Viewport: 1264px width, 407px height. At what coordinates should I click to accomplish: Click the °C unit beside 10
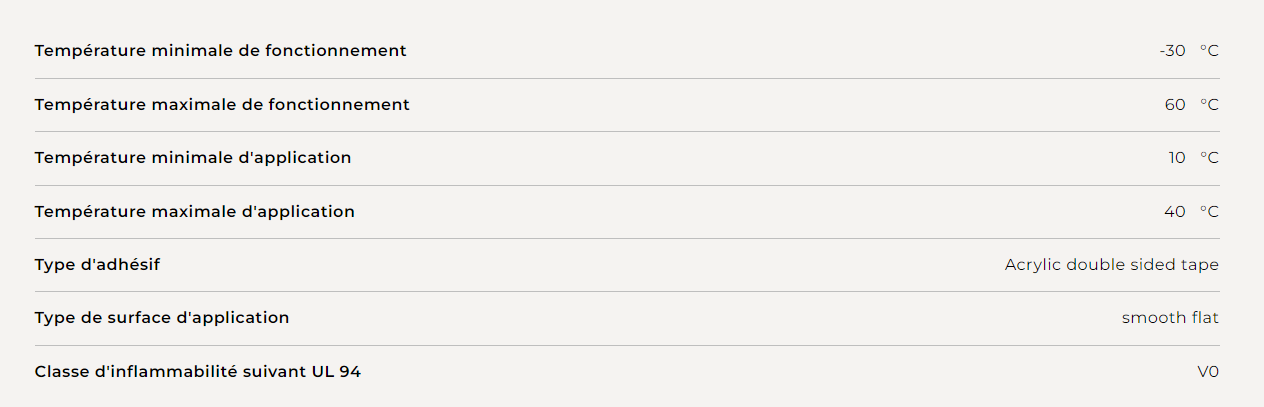1209,158
